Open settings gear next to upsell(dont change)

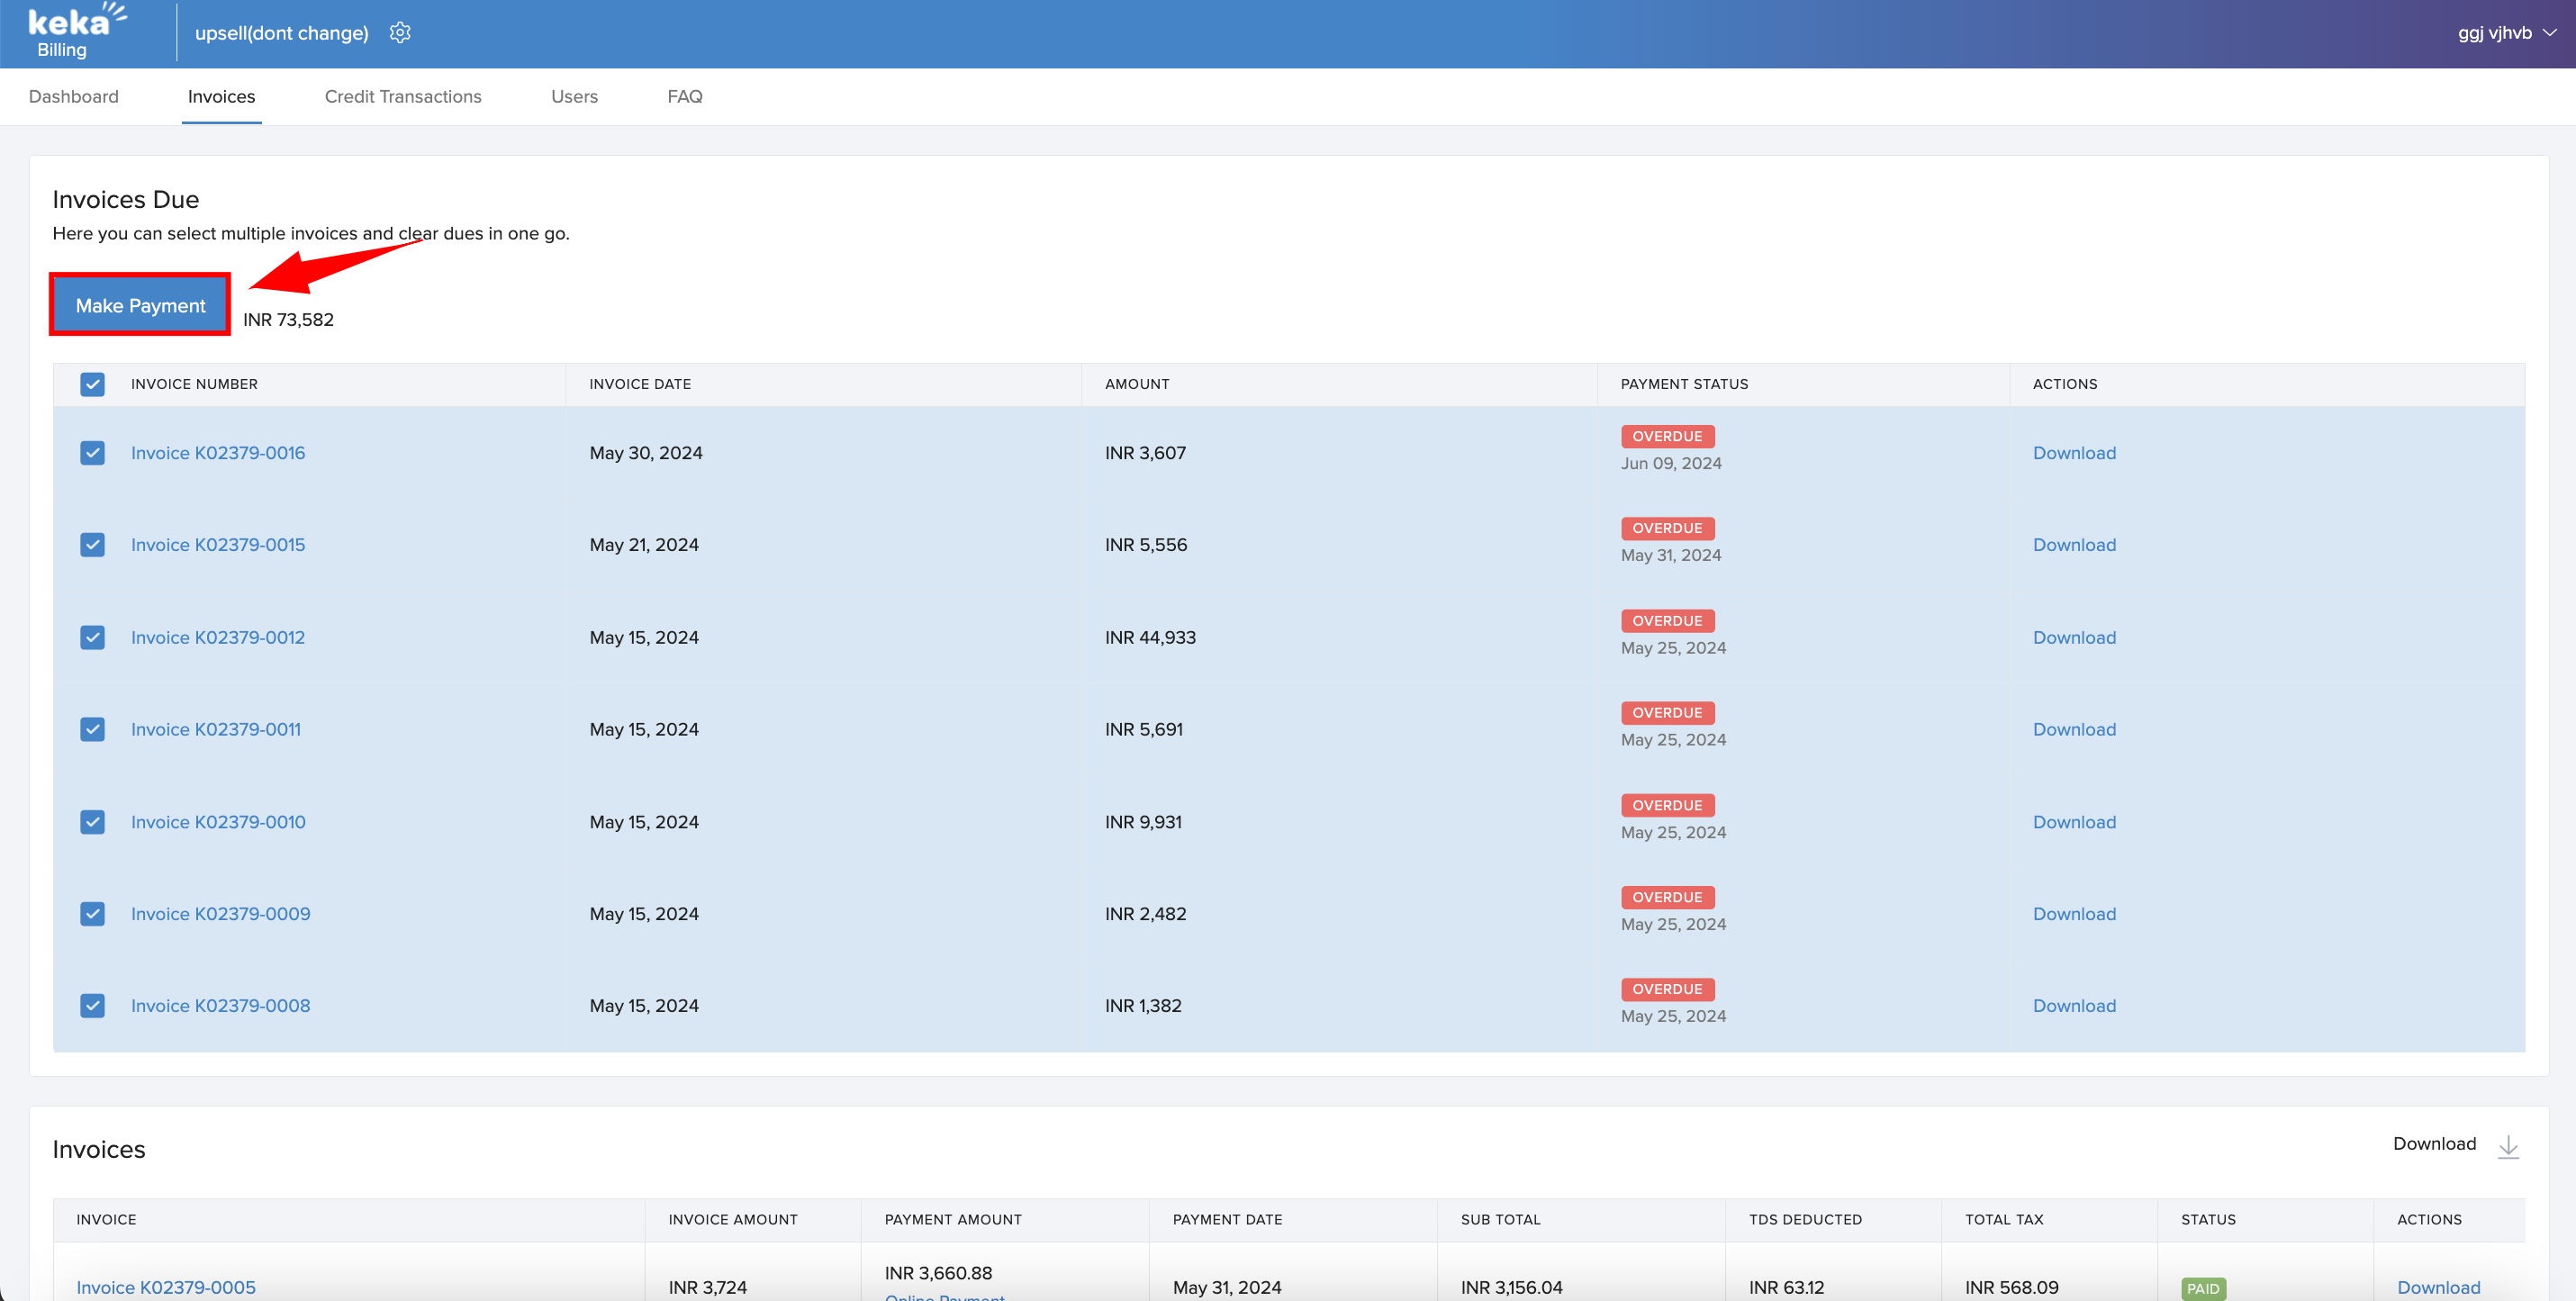pos(400,33)
